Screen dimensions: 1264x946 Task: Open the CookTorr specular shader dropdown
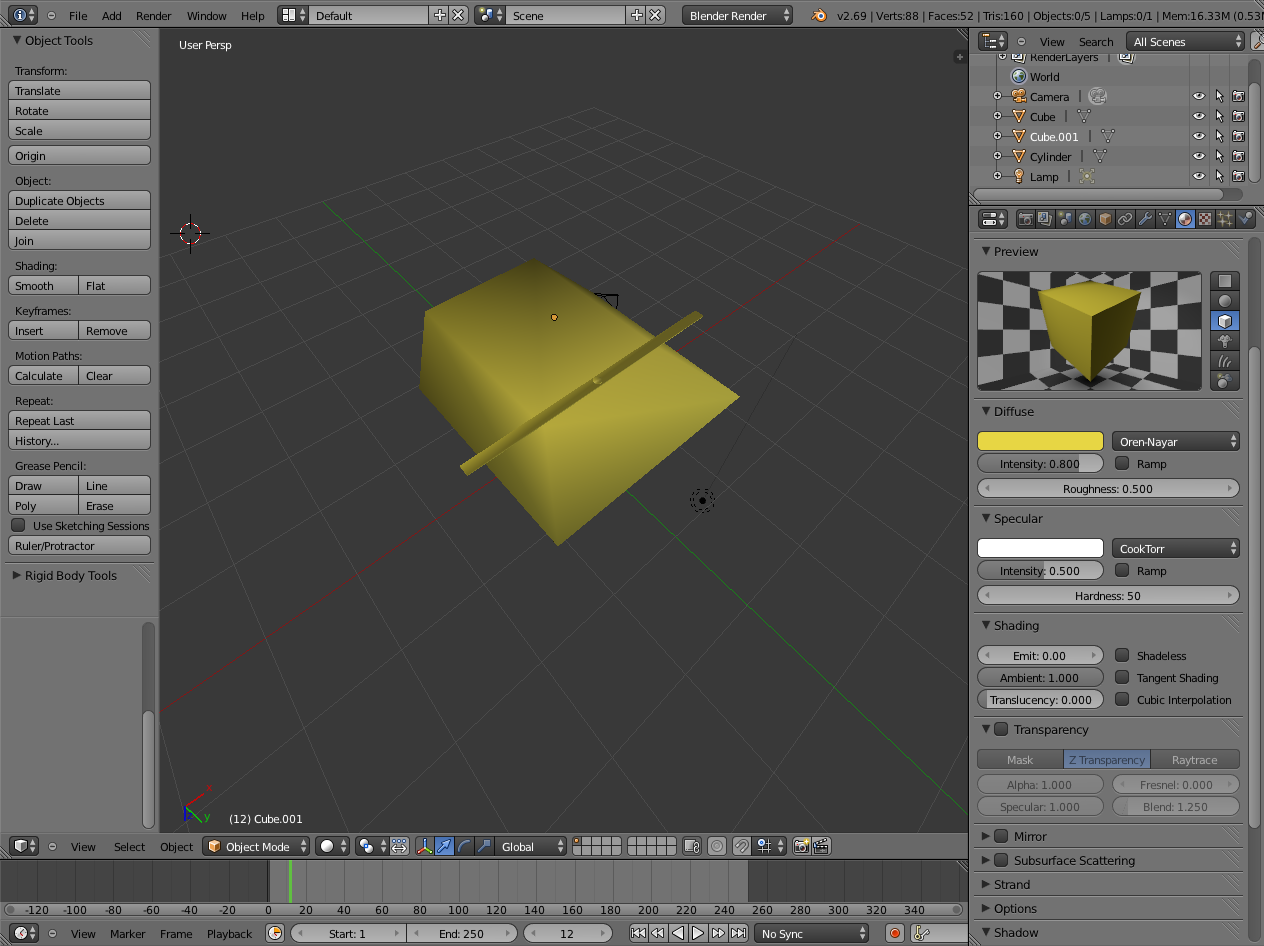coord(1176,548)
